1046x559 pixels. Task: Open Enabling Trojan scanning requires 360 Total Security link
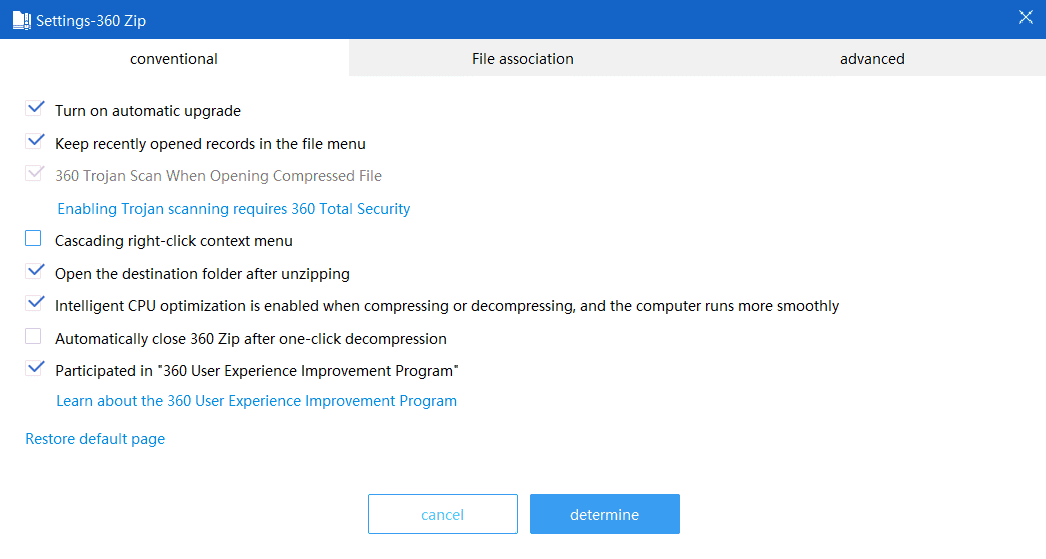click(234, 209)
